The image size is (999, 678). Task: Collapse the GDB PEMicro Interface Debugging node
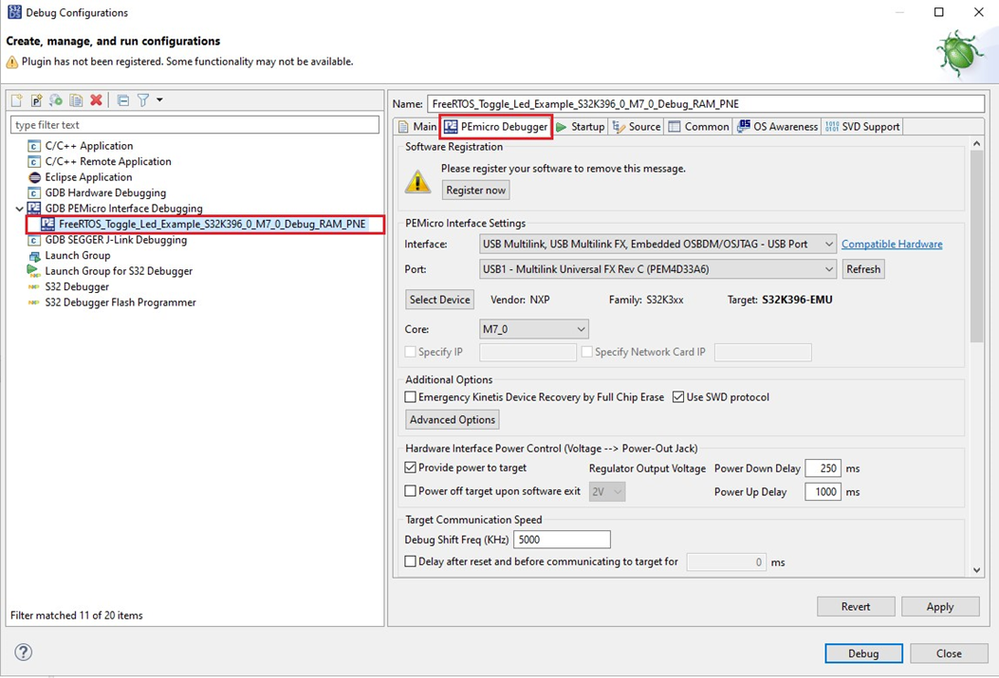point(19,208)
